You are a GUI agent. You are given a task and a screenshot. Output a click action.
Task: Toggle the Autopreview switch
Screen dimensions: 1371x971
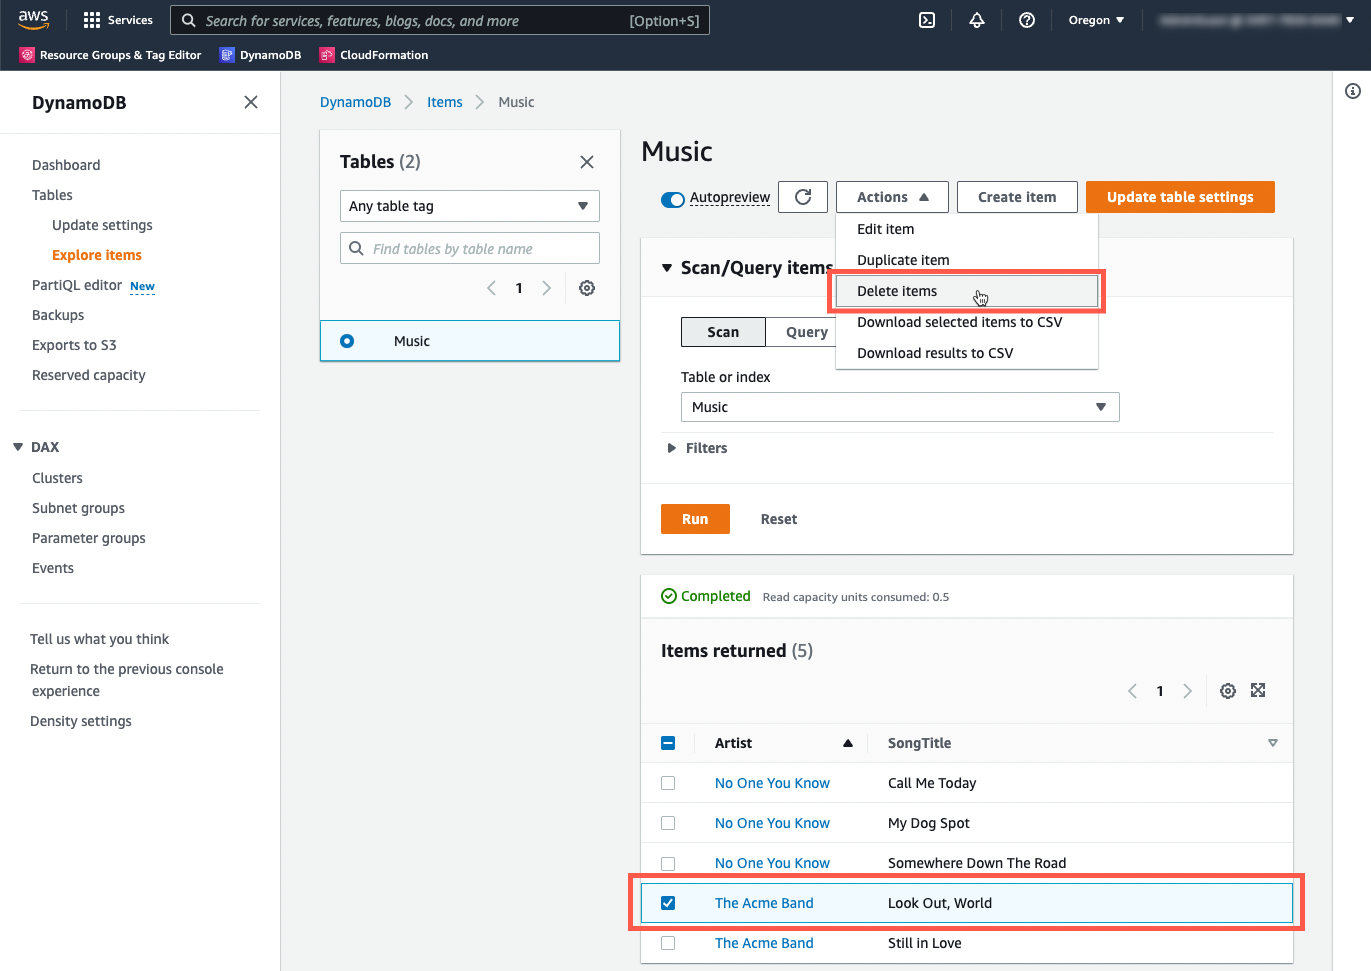pos(673,199)
